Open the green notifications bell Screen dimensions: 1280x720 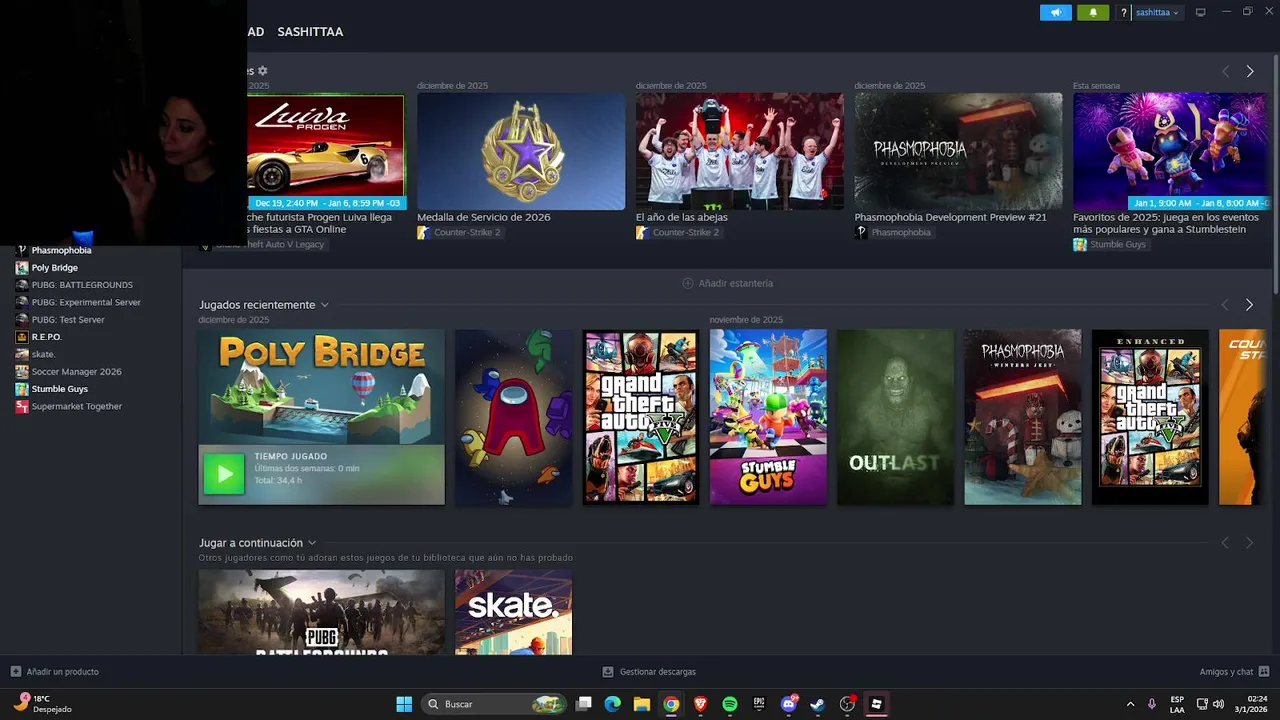(1093, 12)
